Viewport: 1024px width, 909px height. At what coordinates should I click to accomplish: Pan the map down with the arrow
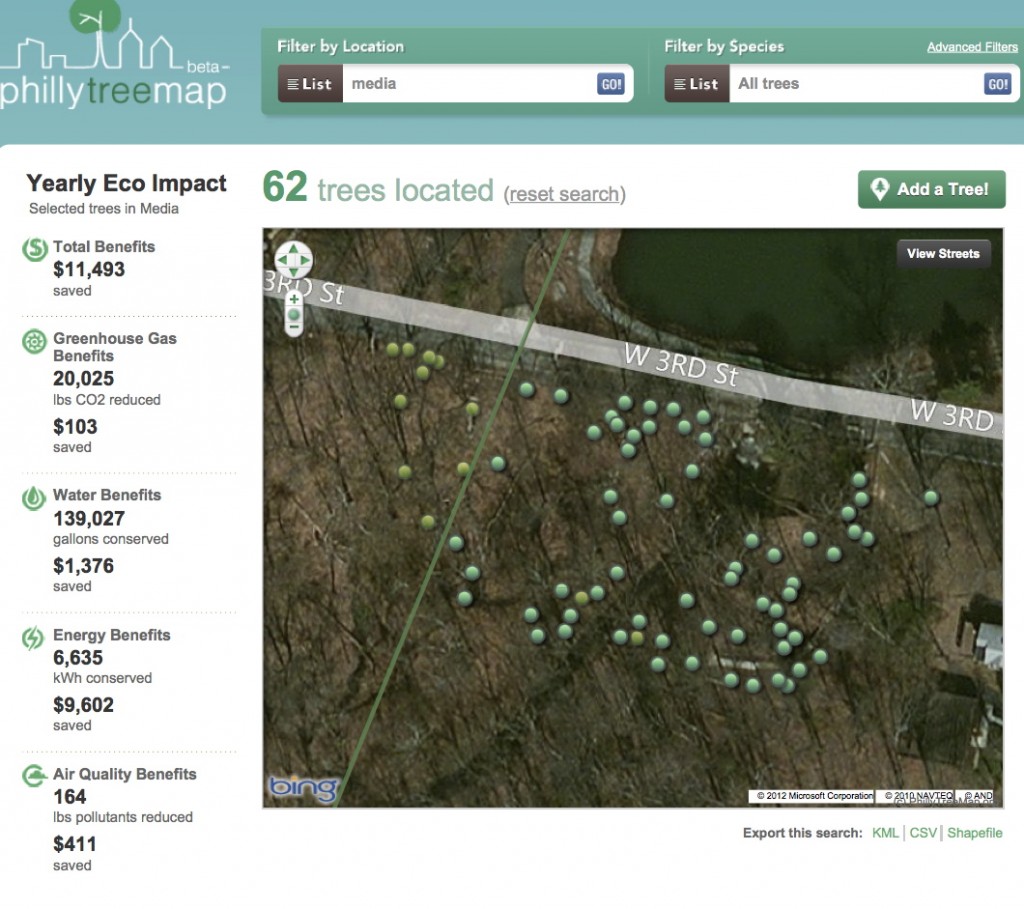click(293, 272)
